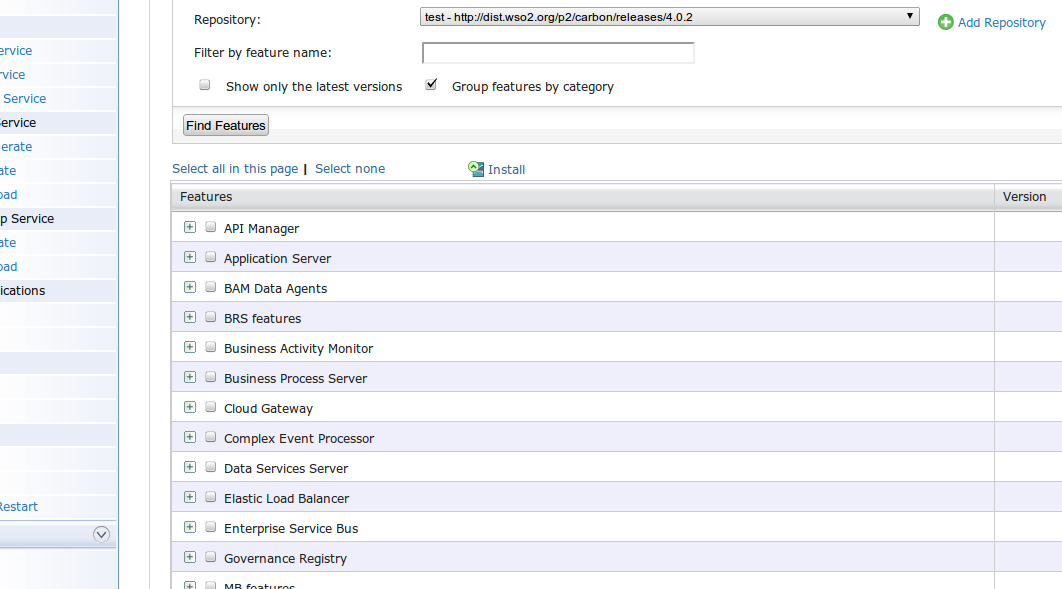Check the API Manager feature checkbox
The width and height of the screenshot is (1062, 589).
point(211,227)
